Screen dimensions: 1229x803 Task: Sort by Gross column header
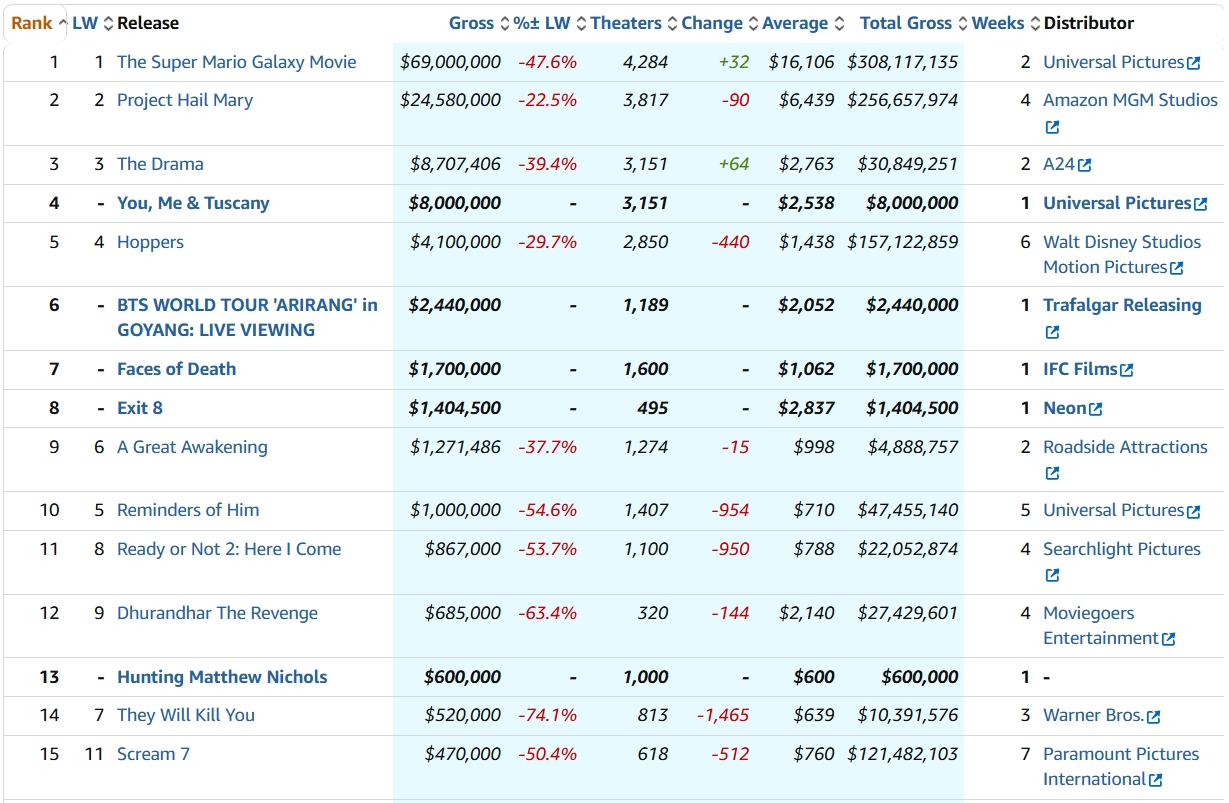coord(471,23)
